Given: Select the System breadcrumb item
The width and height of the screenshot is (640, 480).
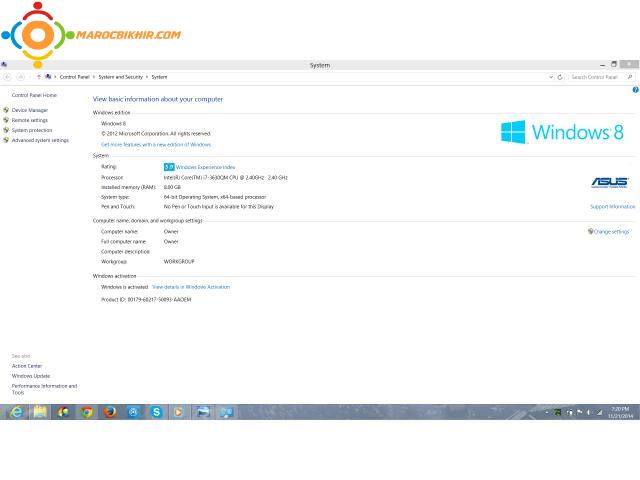Looking at the screenshot, I should (159, 77).
